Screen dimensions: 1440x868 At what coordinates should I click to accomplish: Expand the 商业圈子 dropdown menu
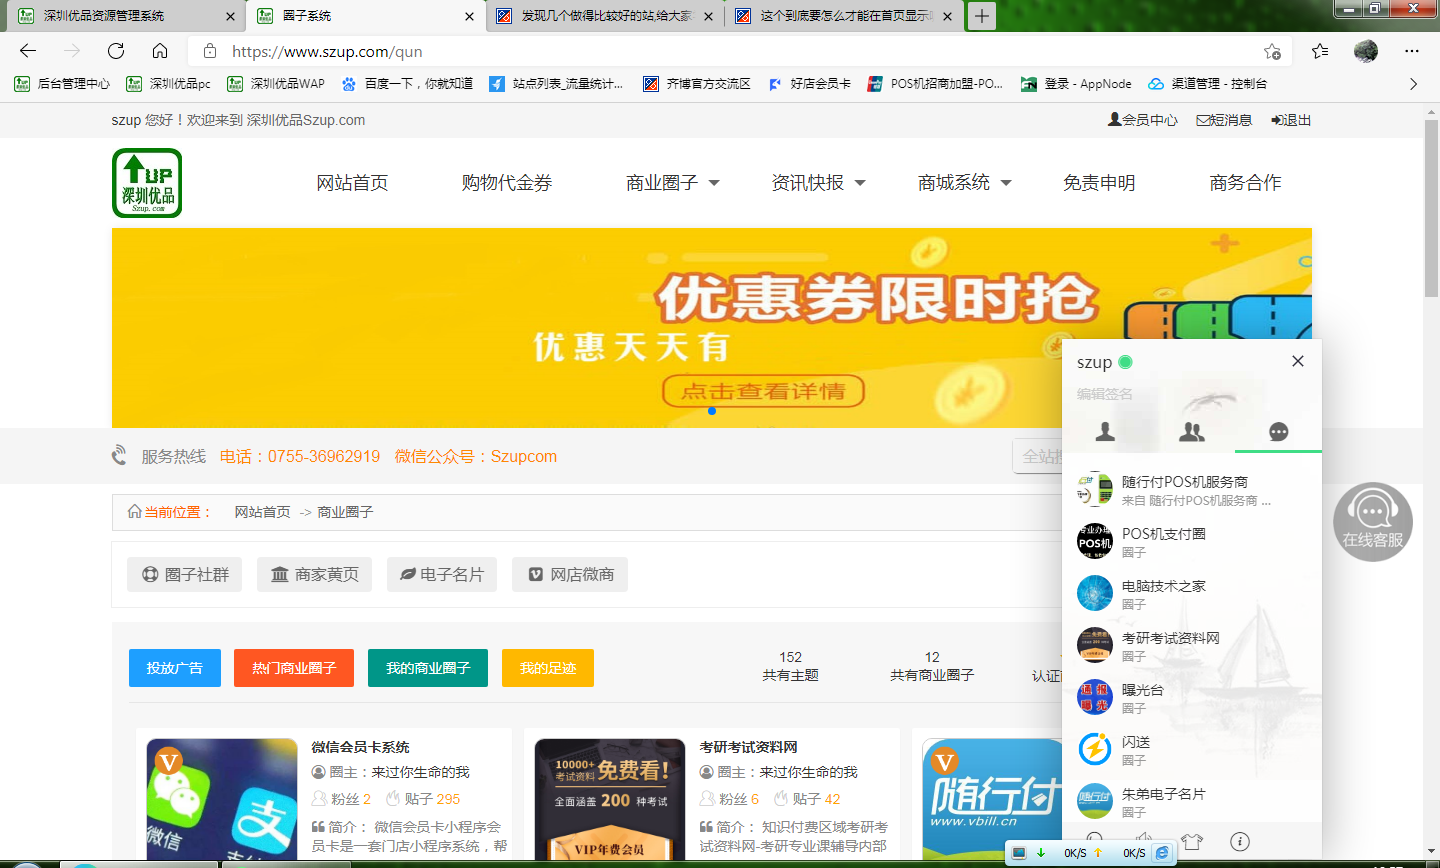672,183
